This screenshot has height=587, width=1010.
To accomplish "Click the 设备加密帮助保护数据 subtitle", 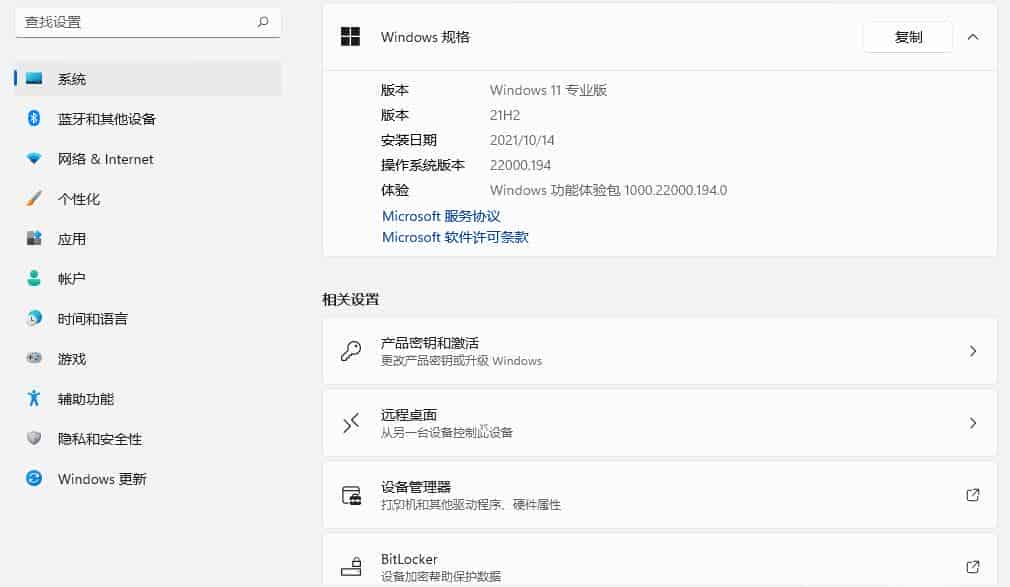I will [441, 576].
